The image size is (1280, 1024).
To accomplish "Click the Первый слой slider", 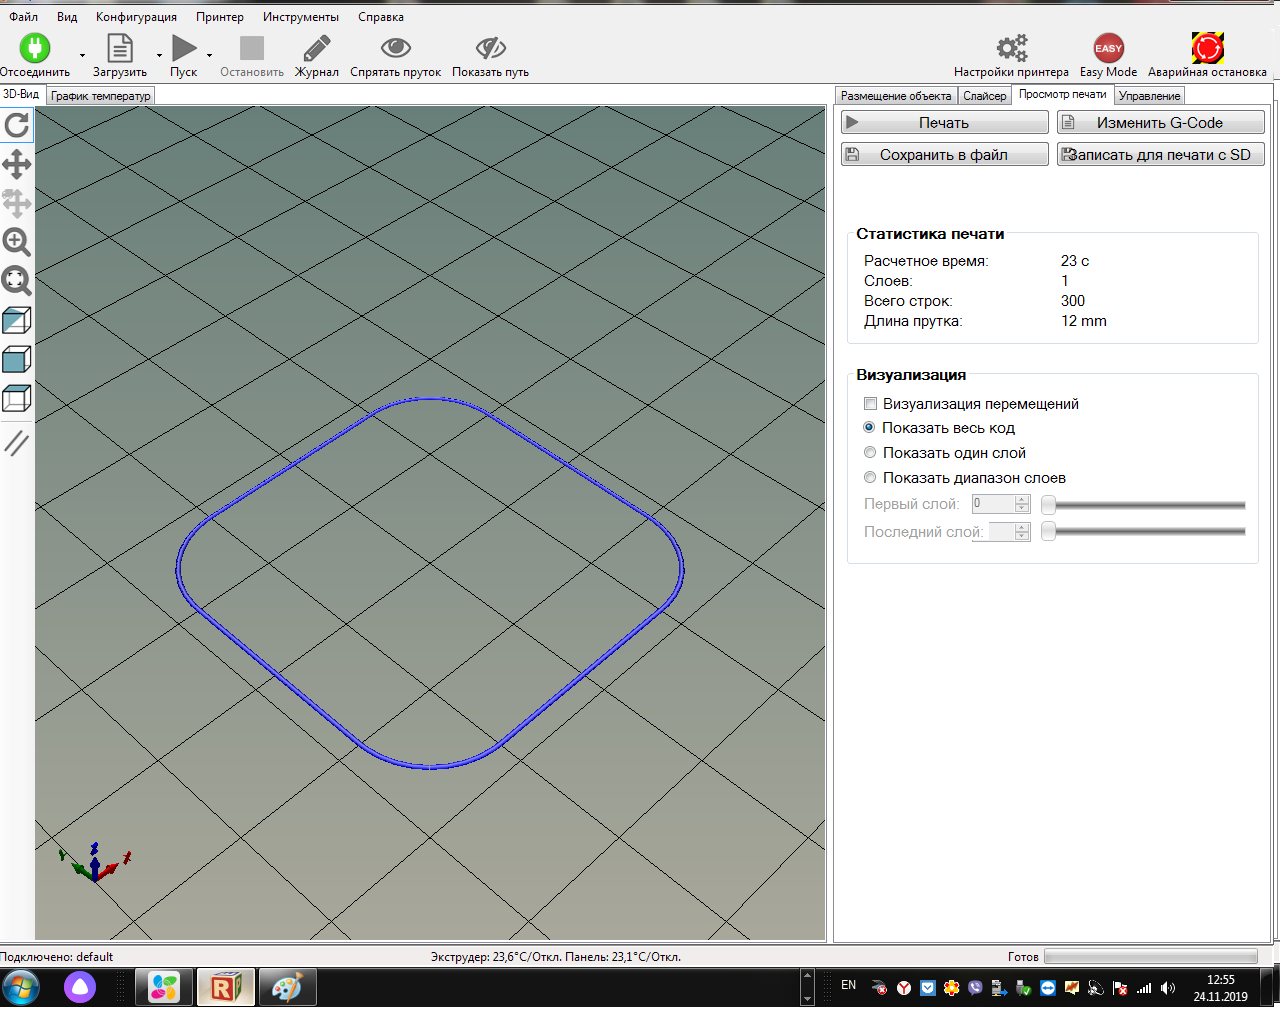I will point(1145,505).
